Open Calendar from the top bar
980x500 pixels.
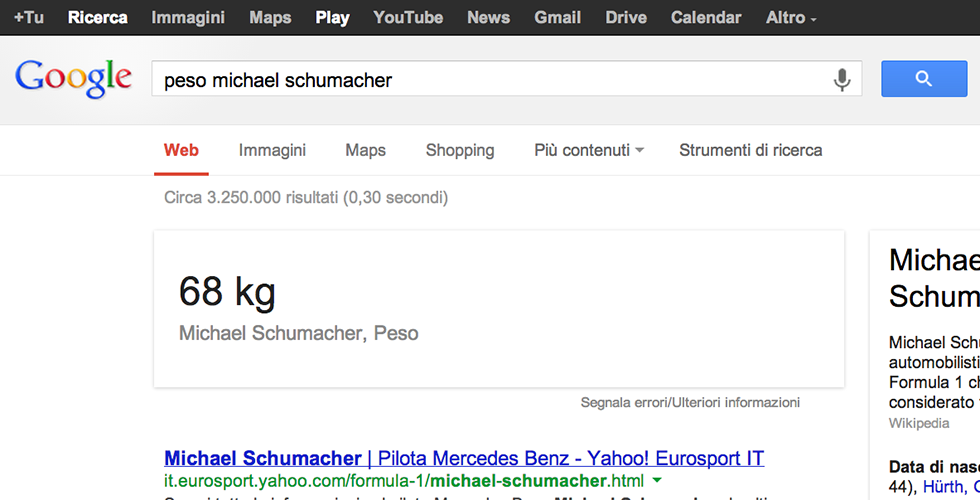706,18
